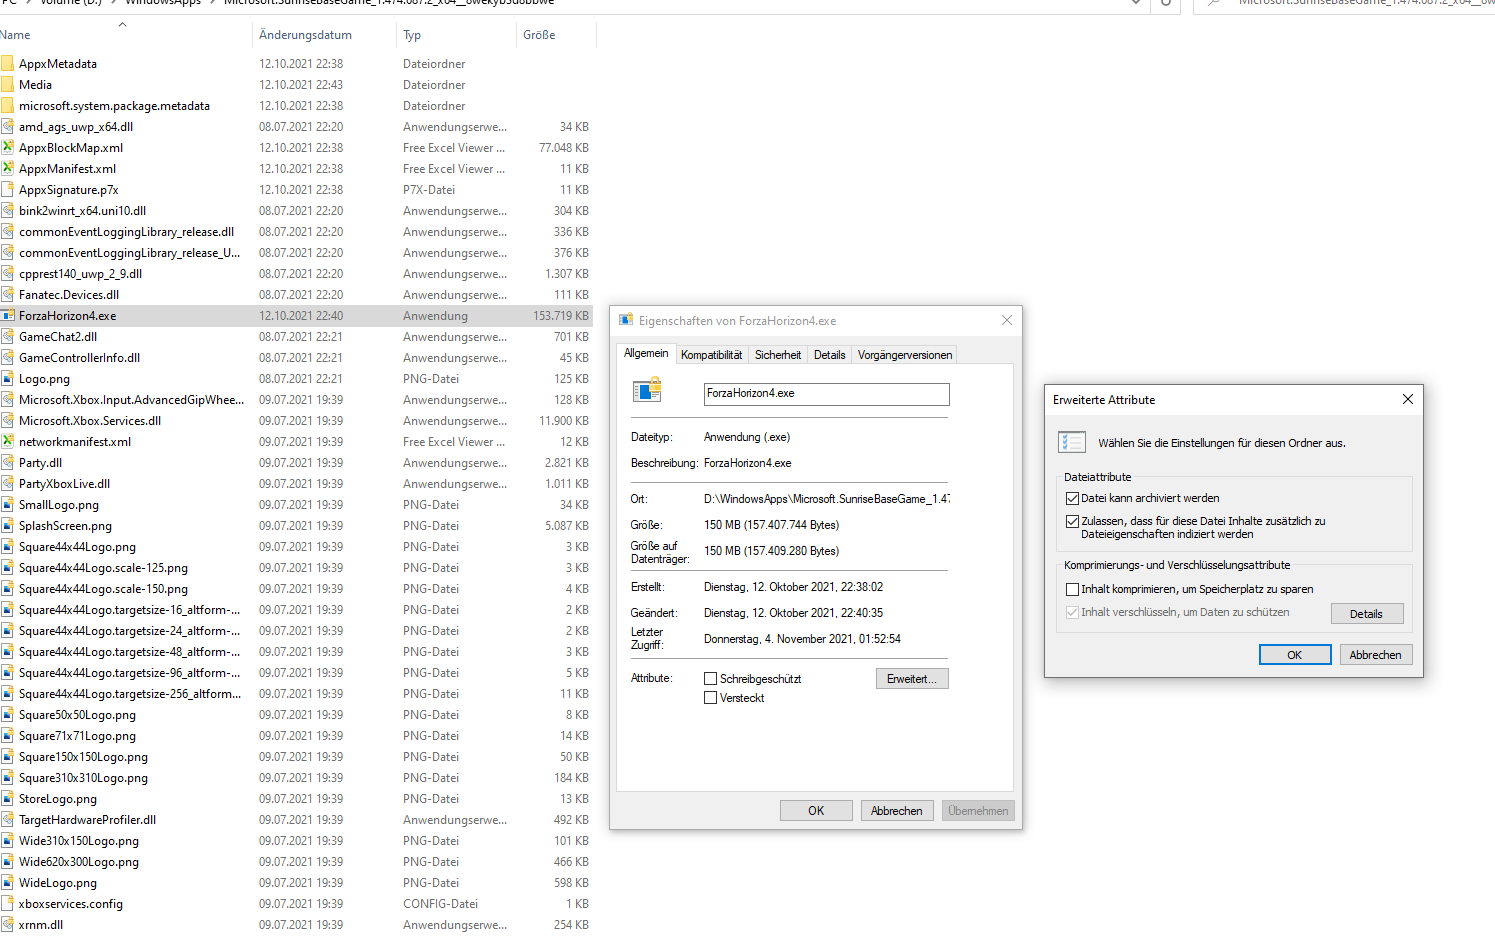1495x945 pixels.
Task: Click the AppxSignature.p7x file icon
Action: point(8,190)
